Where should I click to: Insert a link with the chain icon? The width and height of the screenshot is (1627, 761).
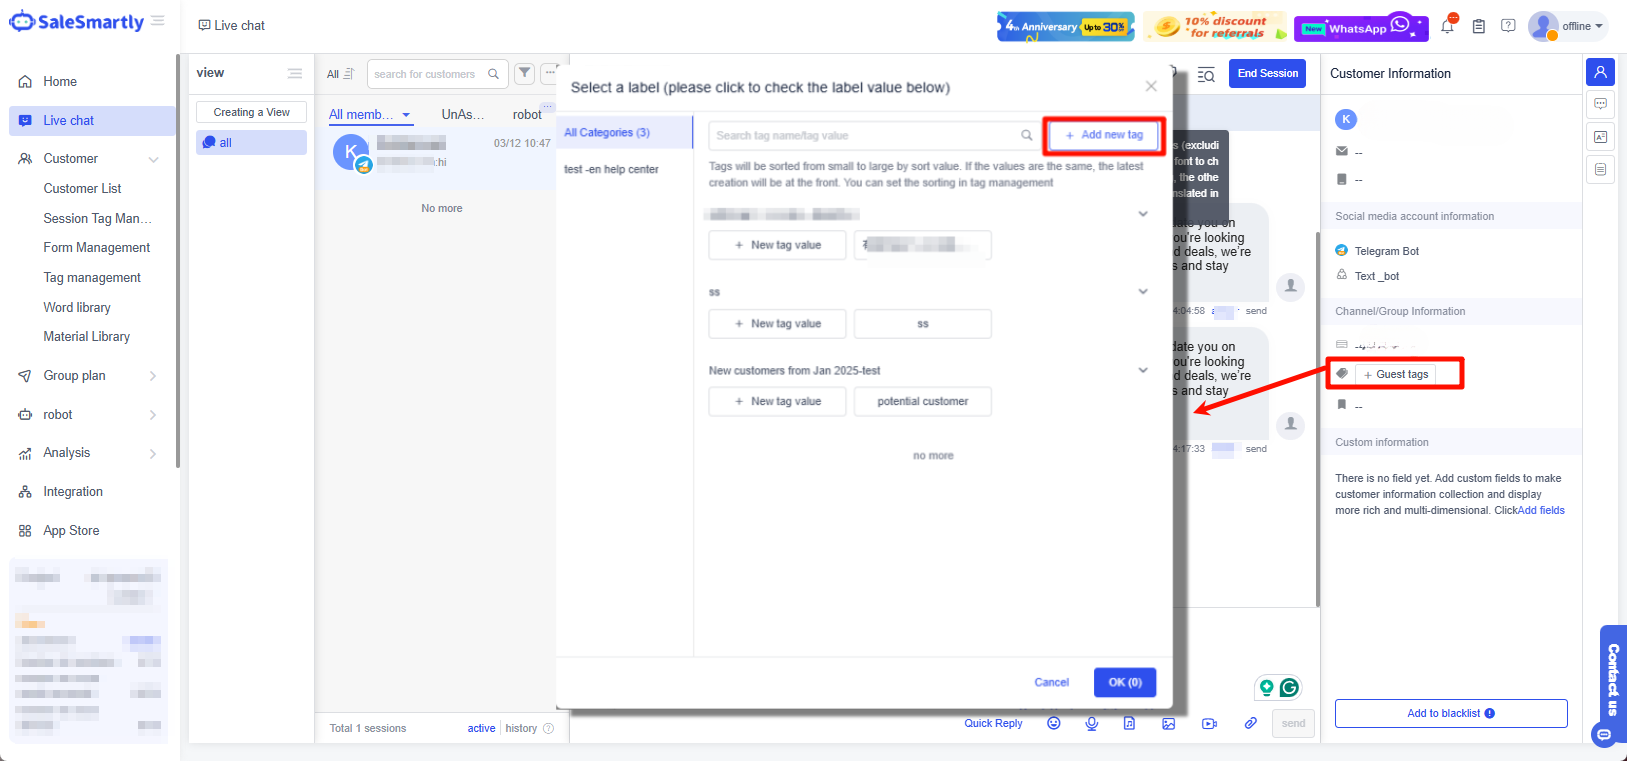click(1250, 723)
